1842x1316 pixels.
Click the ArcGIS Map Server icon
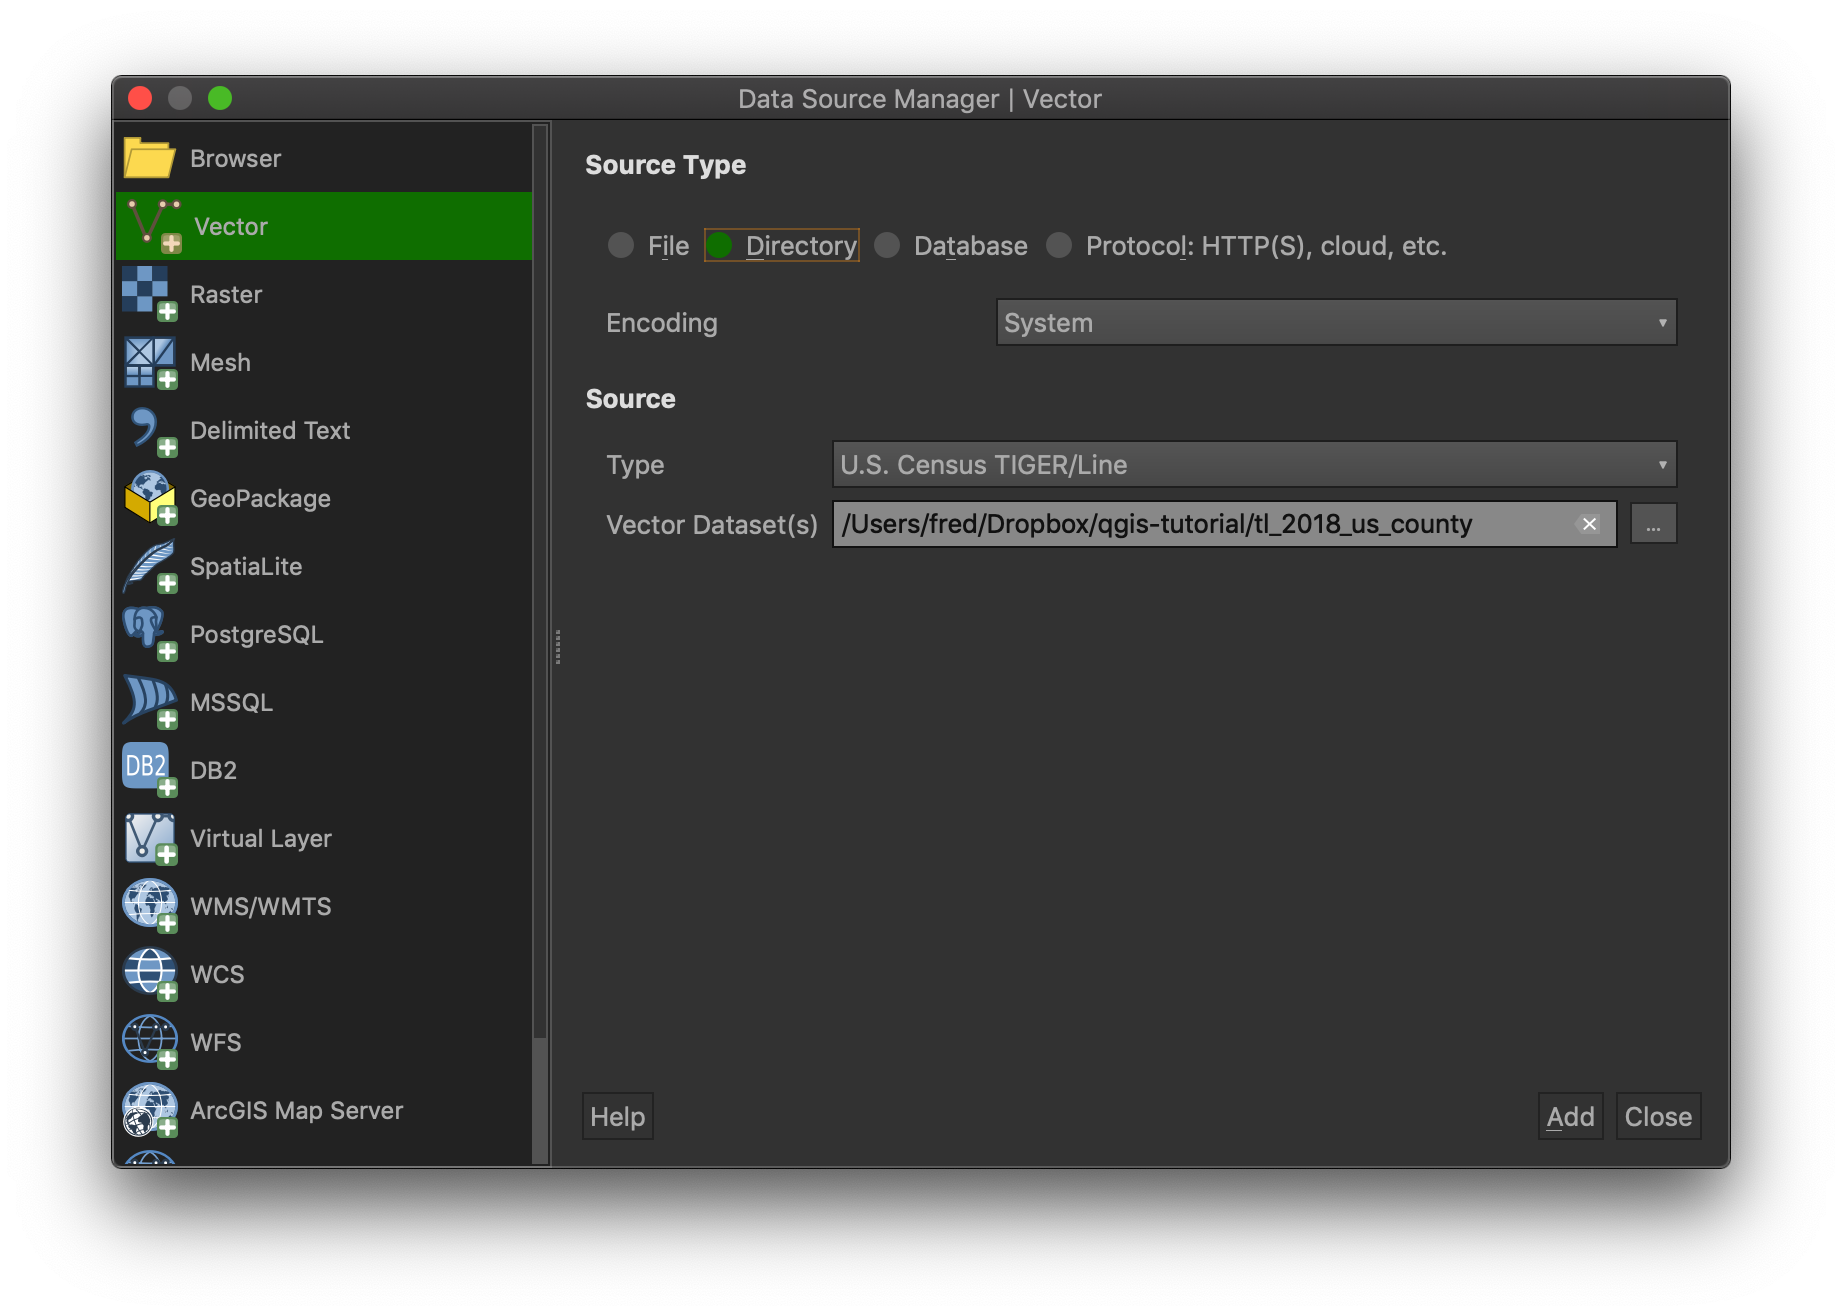[150, 1110]
